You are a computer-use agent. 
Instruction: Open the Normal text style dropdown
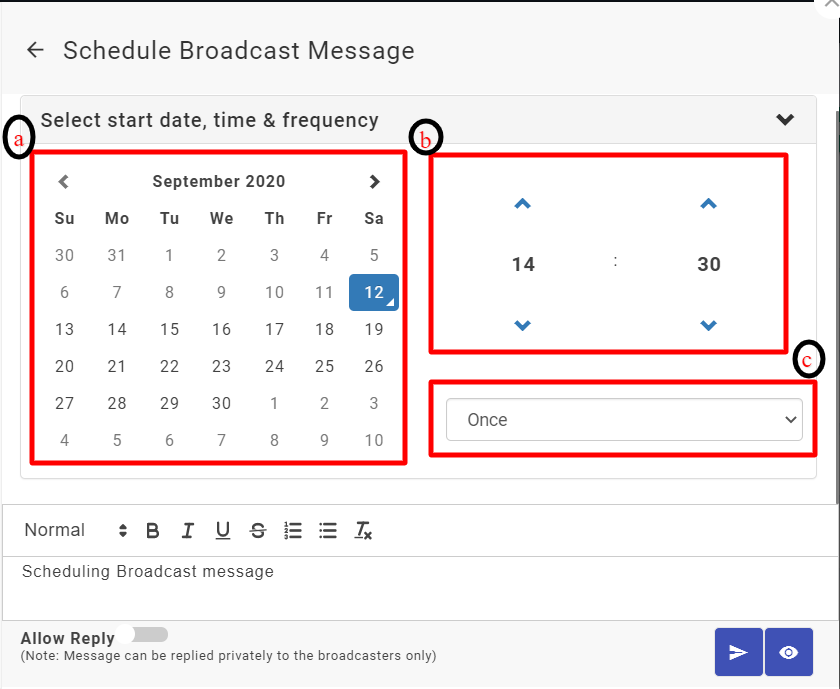76,530
